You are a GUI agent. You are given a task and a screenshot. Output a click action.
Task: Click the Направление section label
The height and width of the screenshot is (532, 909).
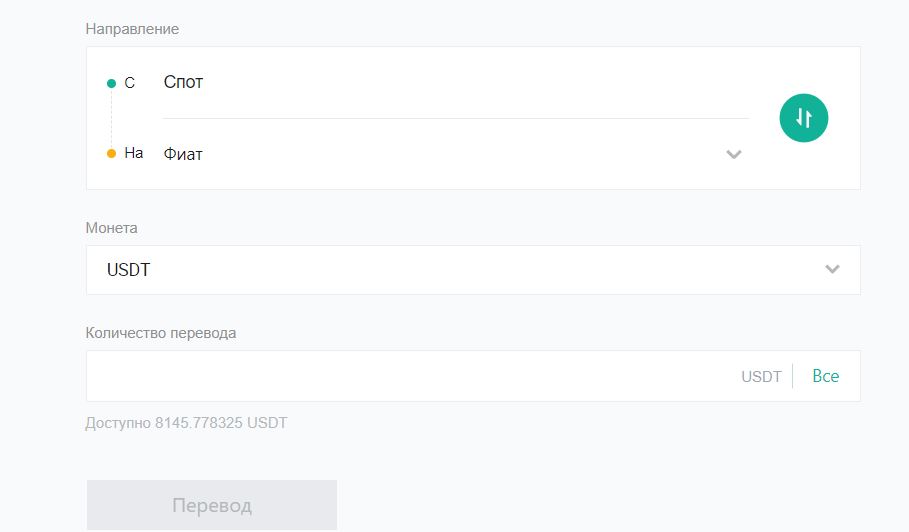(x=132, y=29)
